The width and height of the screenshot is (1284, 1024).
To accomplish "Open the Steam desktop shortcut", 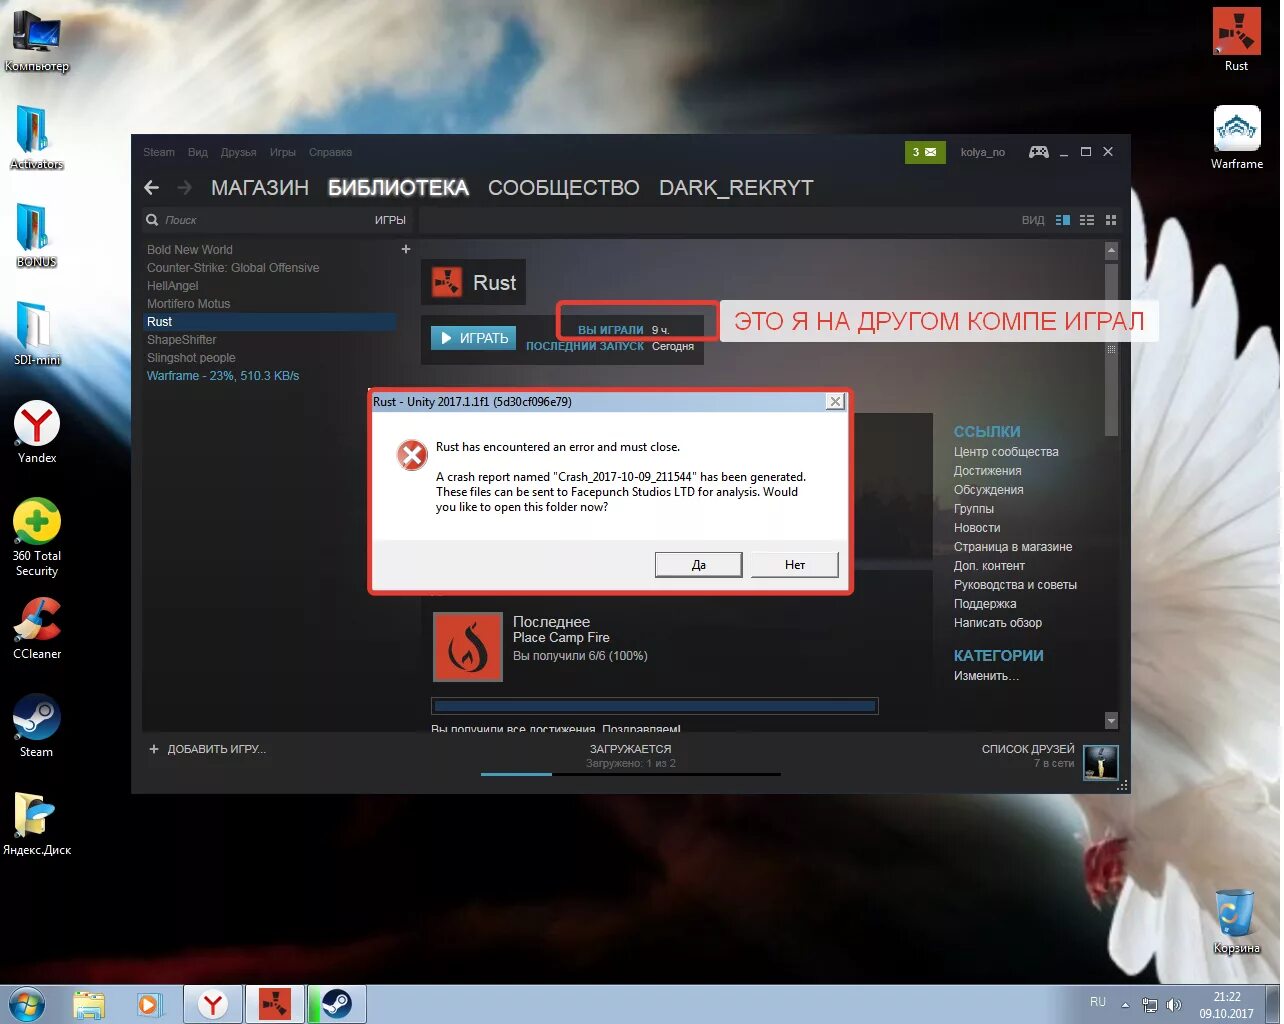I will (x=36, y=726).
